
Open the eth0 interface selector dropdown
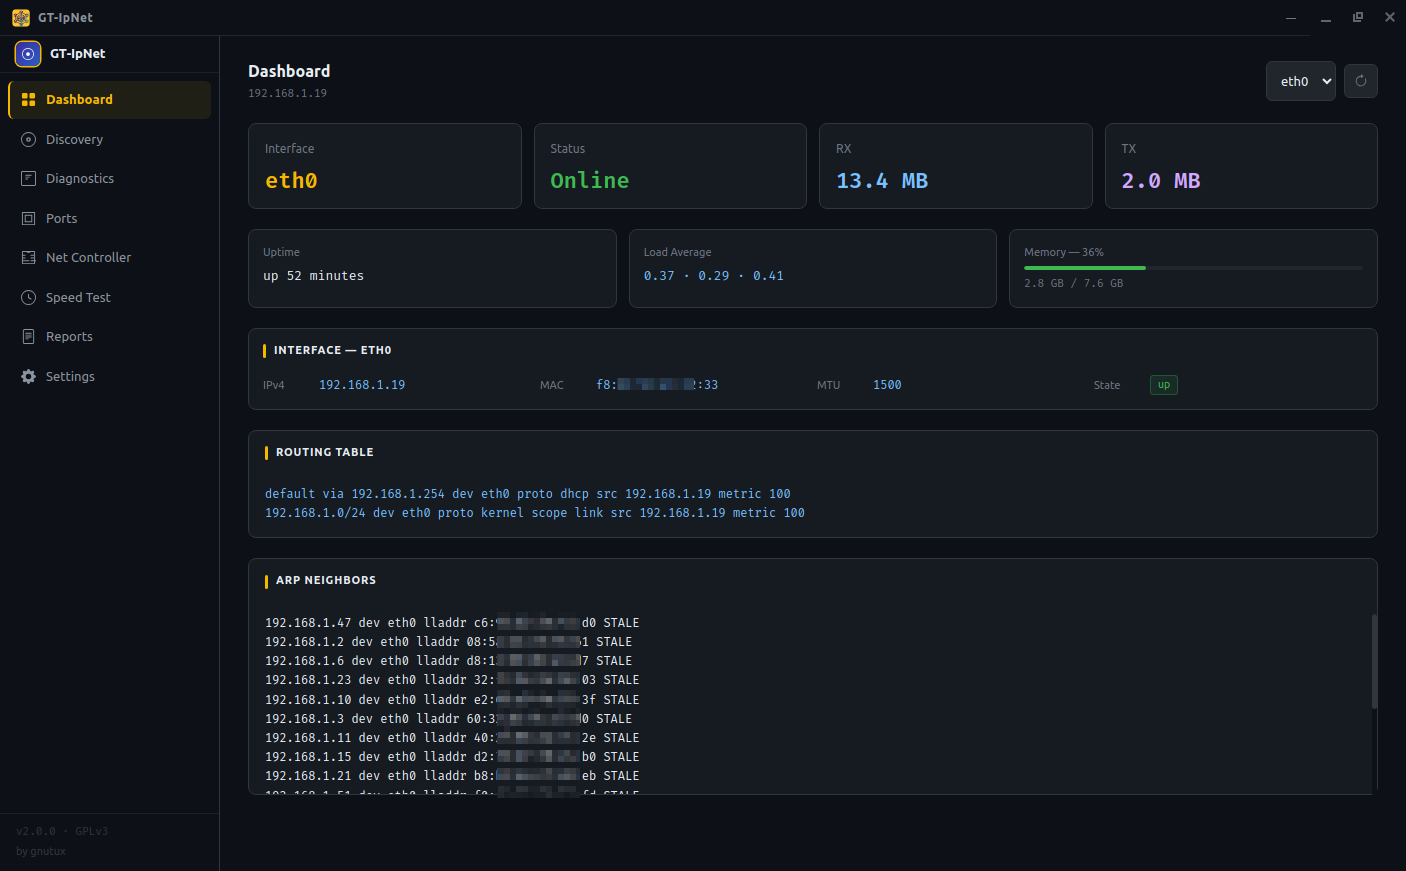(x=1301, y=81)
